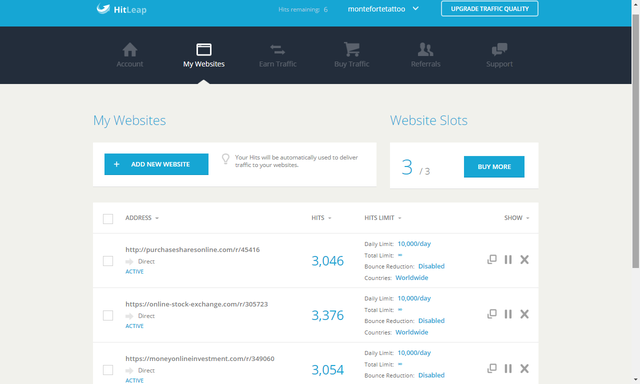Click the UPGRADE TRAFFIC QUALITY button
This screenshot has height=384, width=640.
tap(489, 9)
